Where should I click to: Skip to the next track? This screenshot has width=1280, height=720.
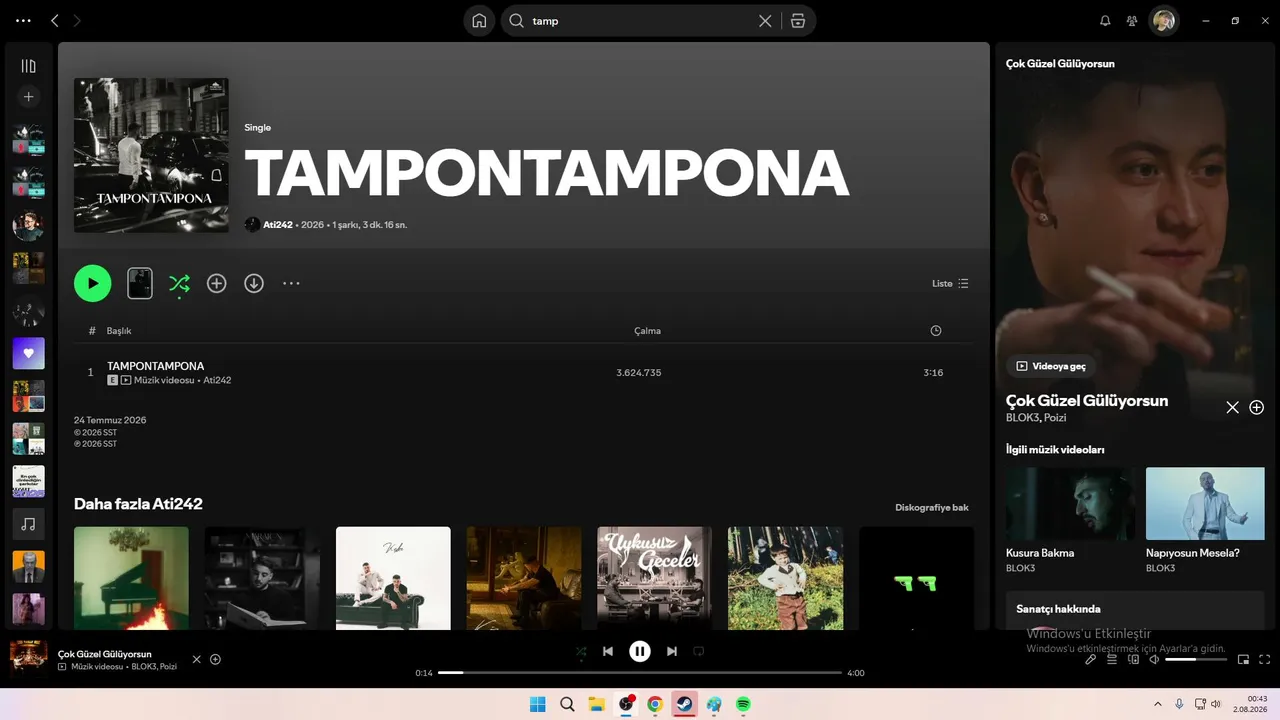pos(672,651)
